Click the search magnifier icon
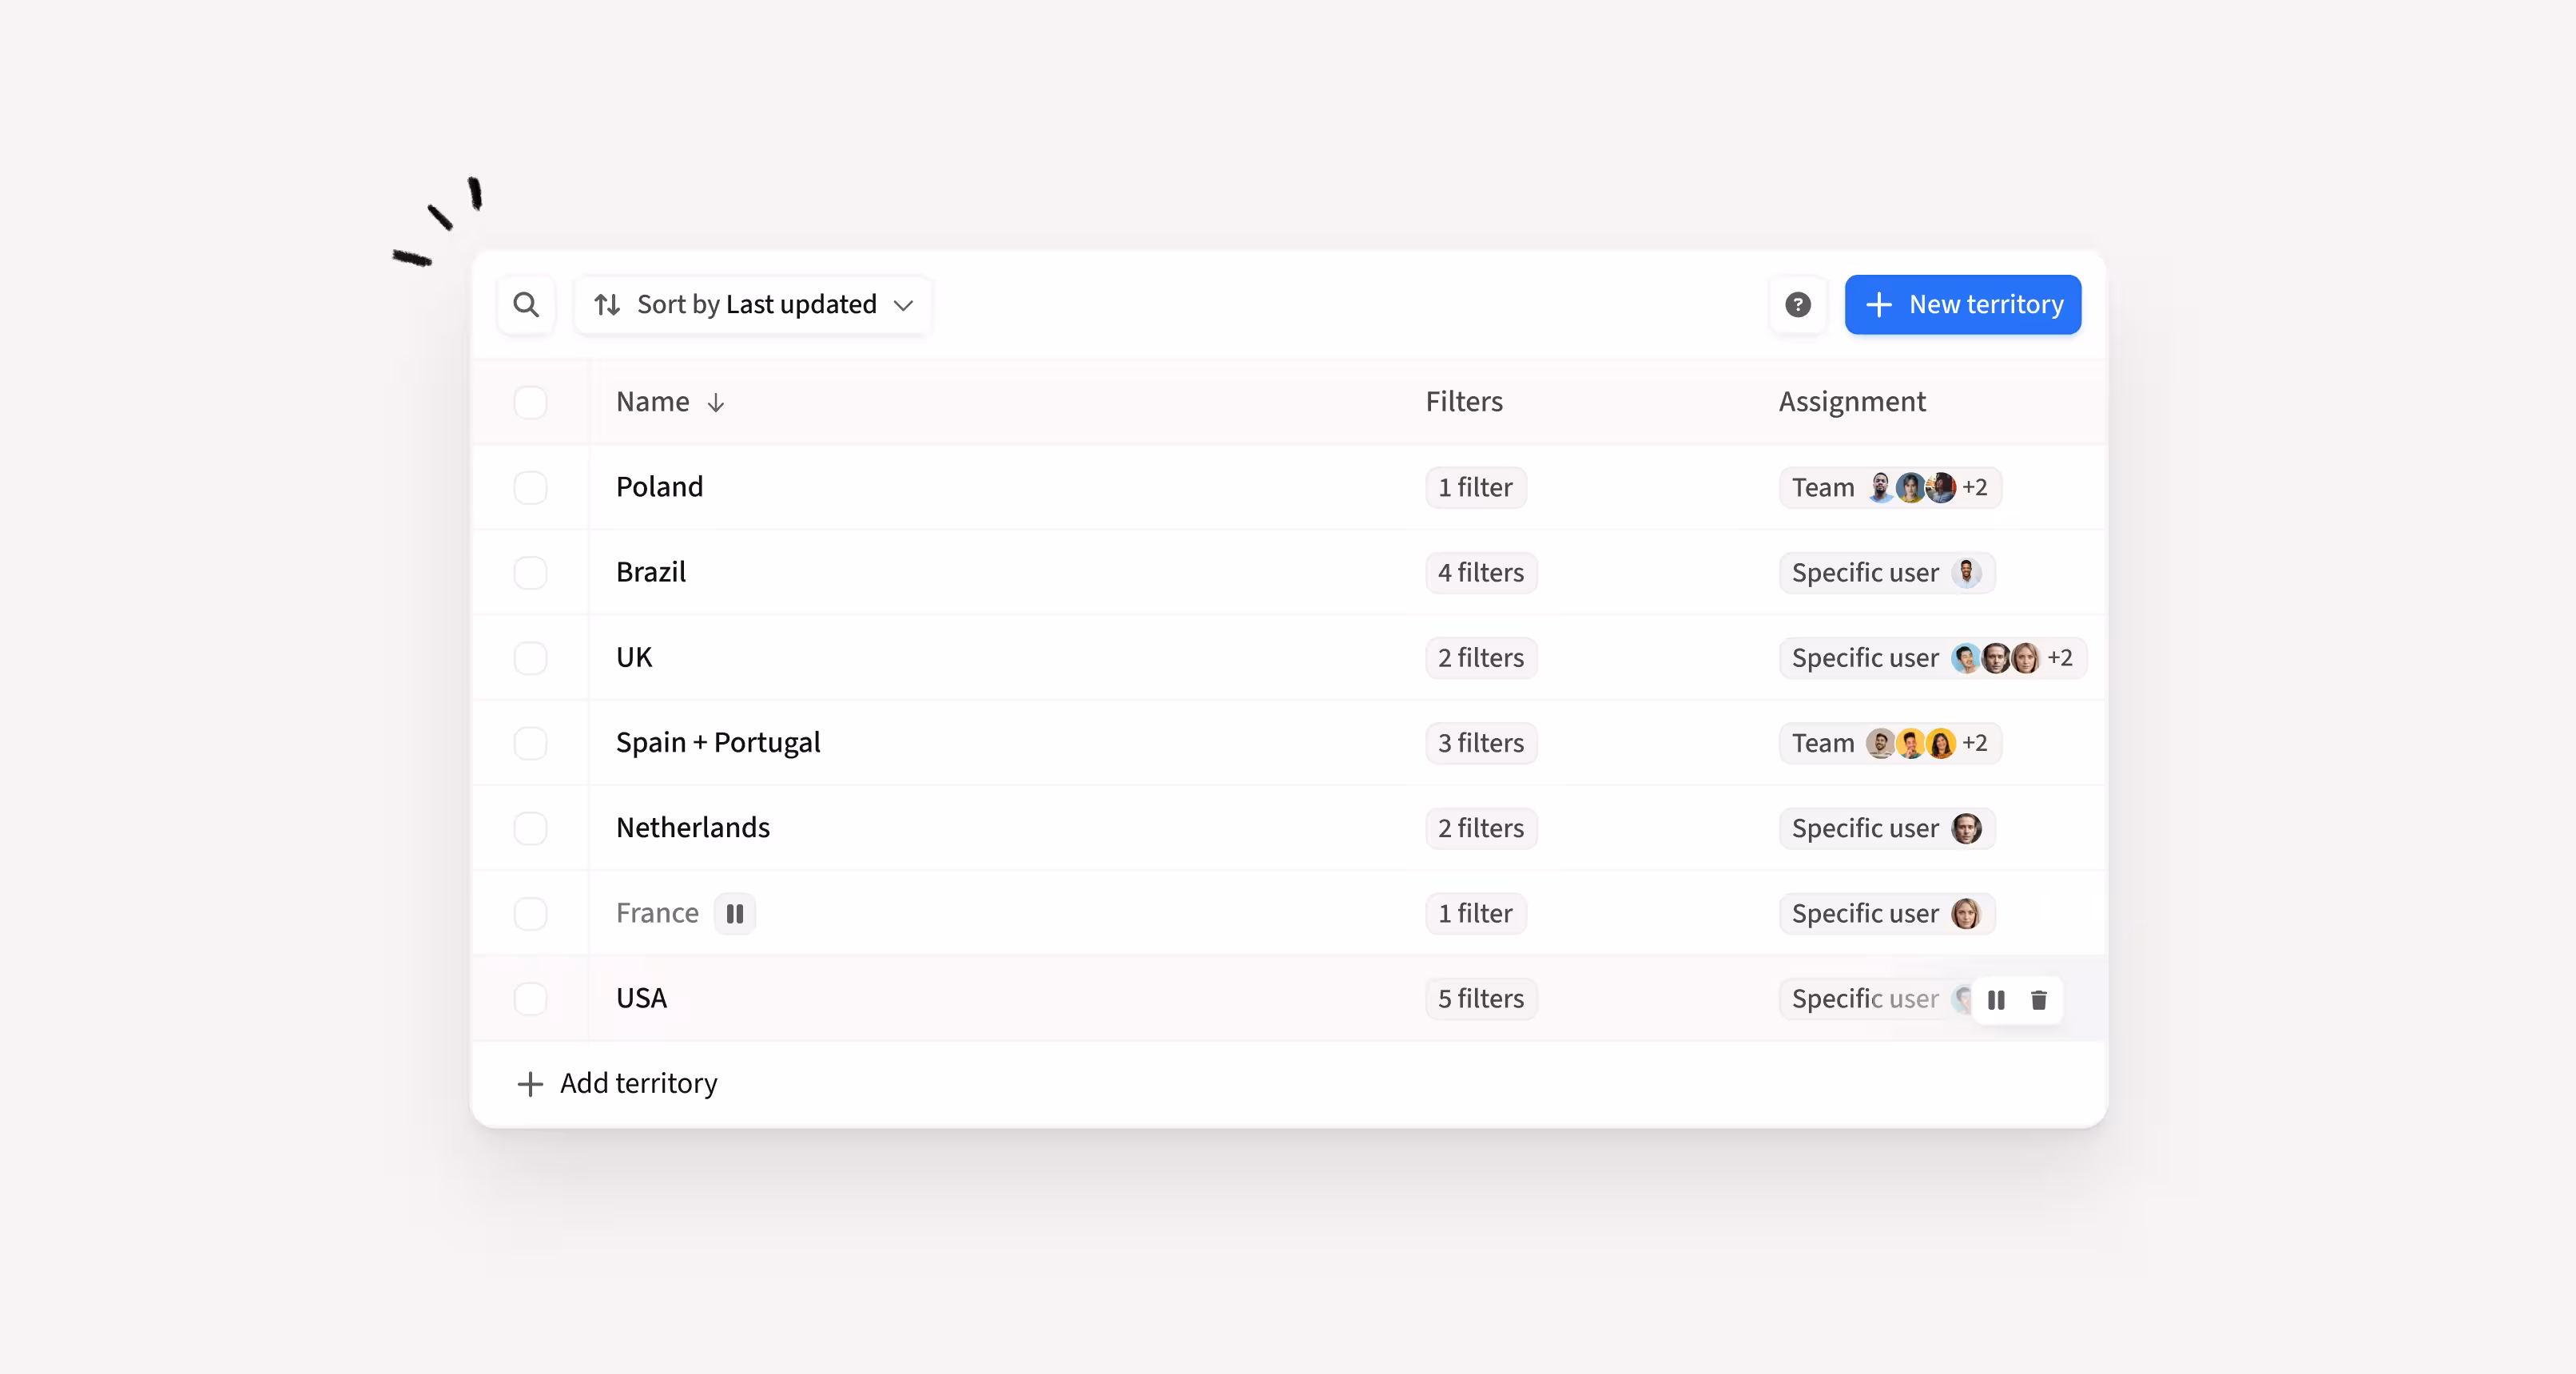 (526, 304)
